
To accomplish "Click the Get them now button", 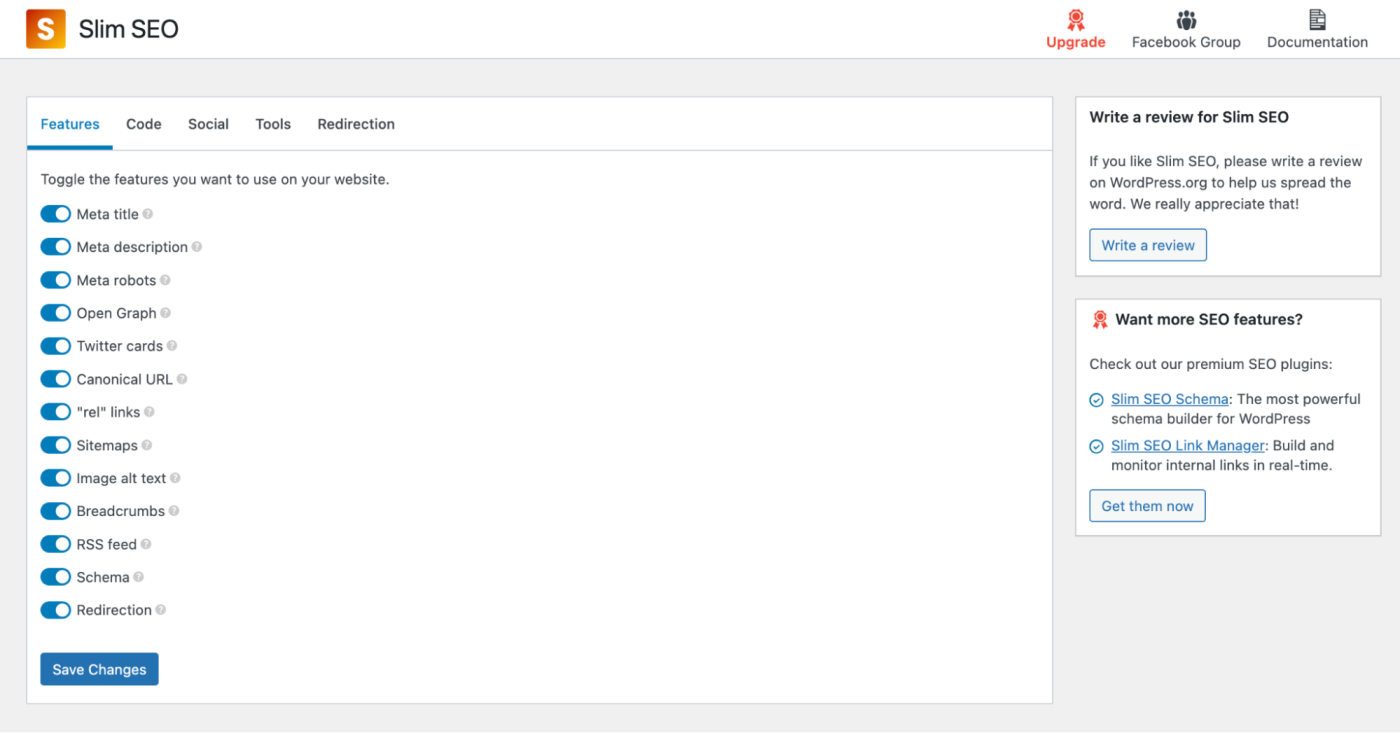I will click(1147, 506).
